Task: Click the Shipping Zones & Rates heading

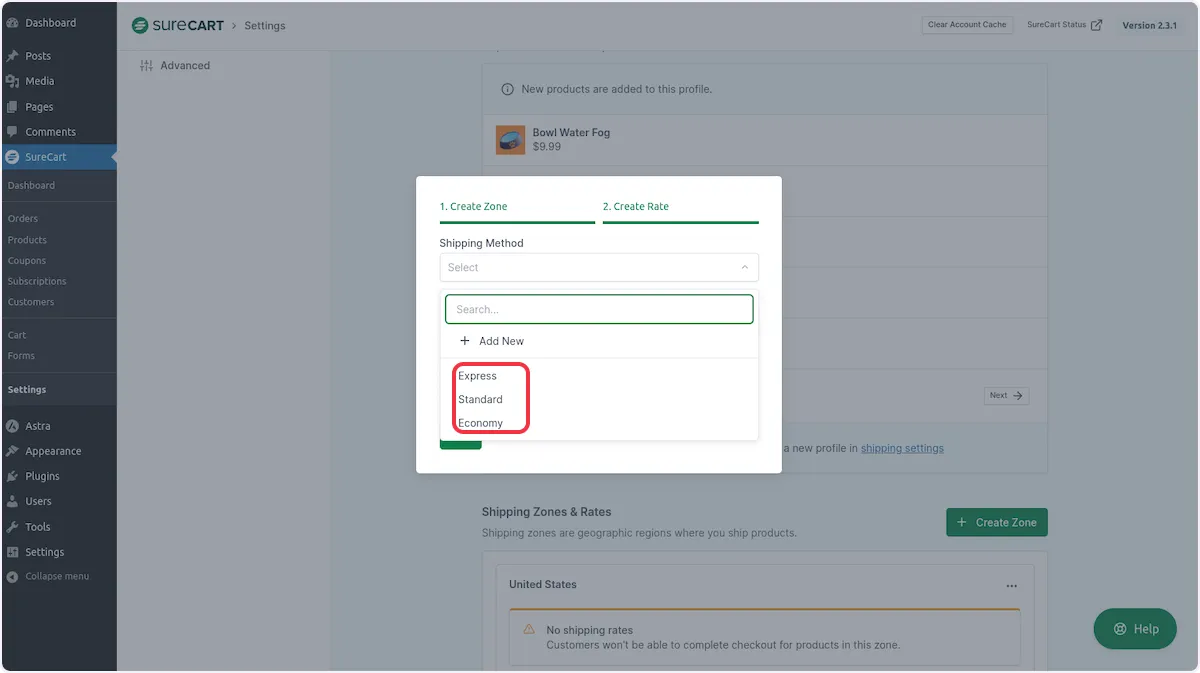Action: point(546,512)
